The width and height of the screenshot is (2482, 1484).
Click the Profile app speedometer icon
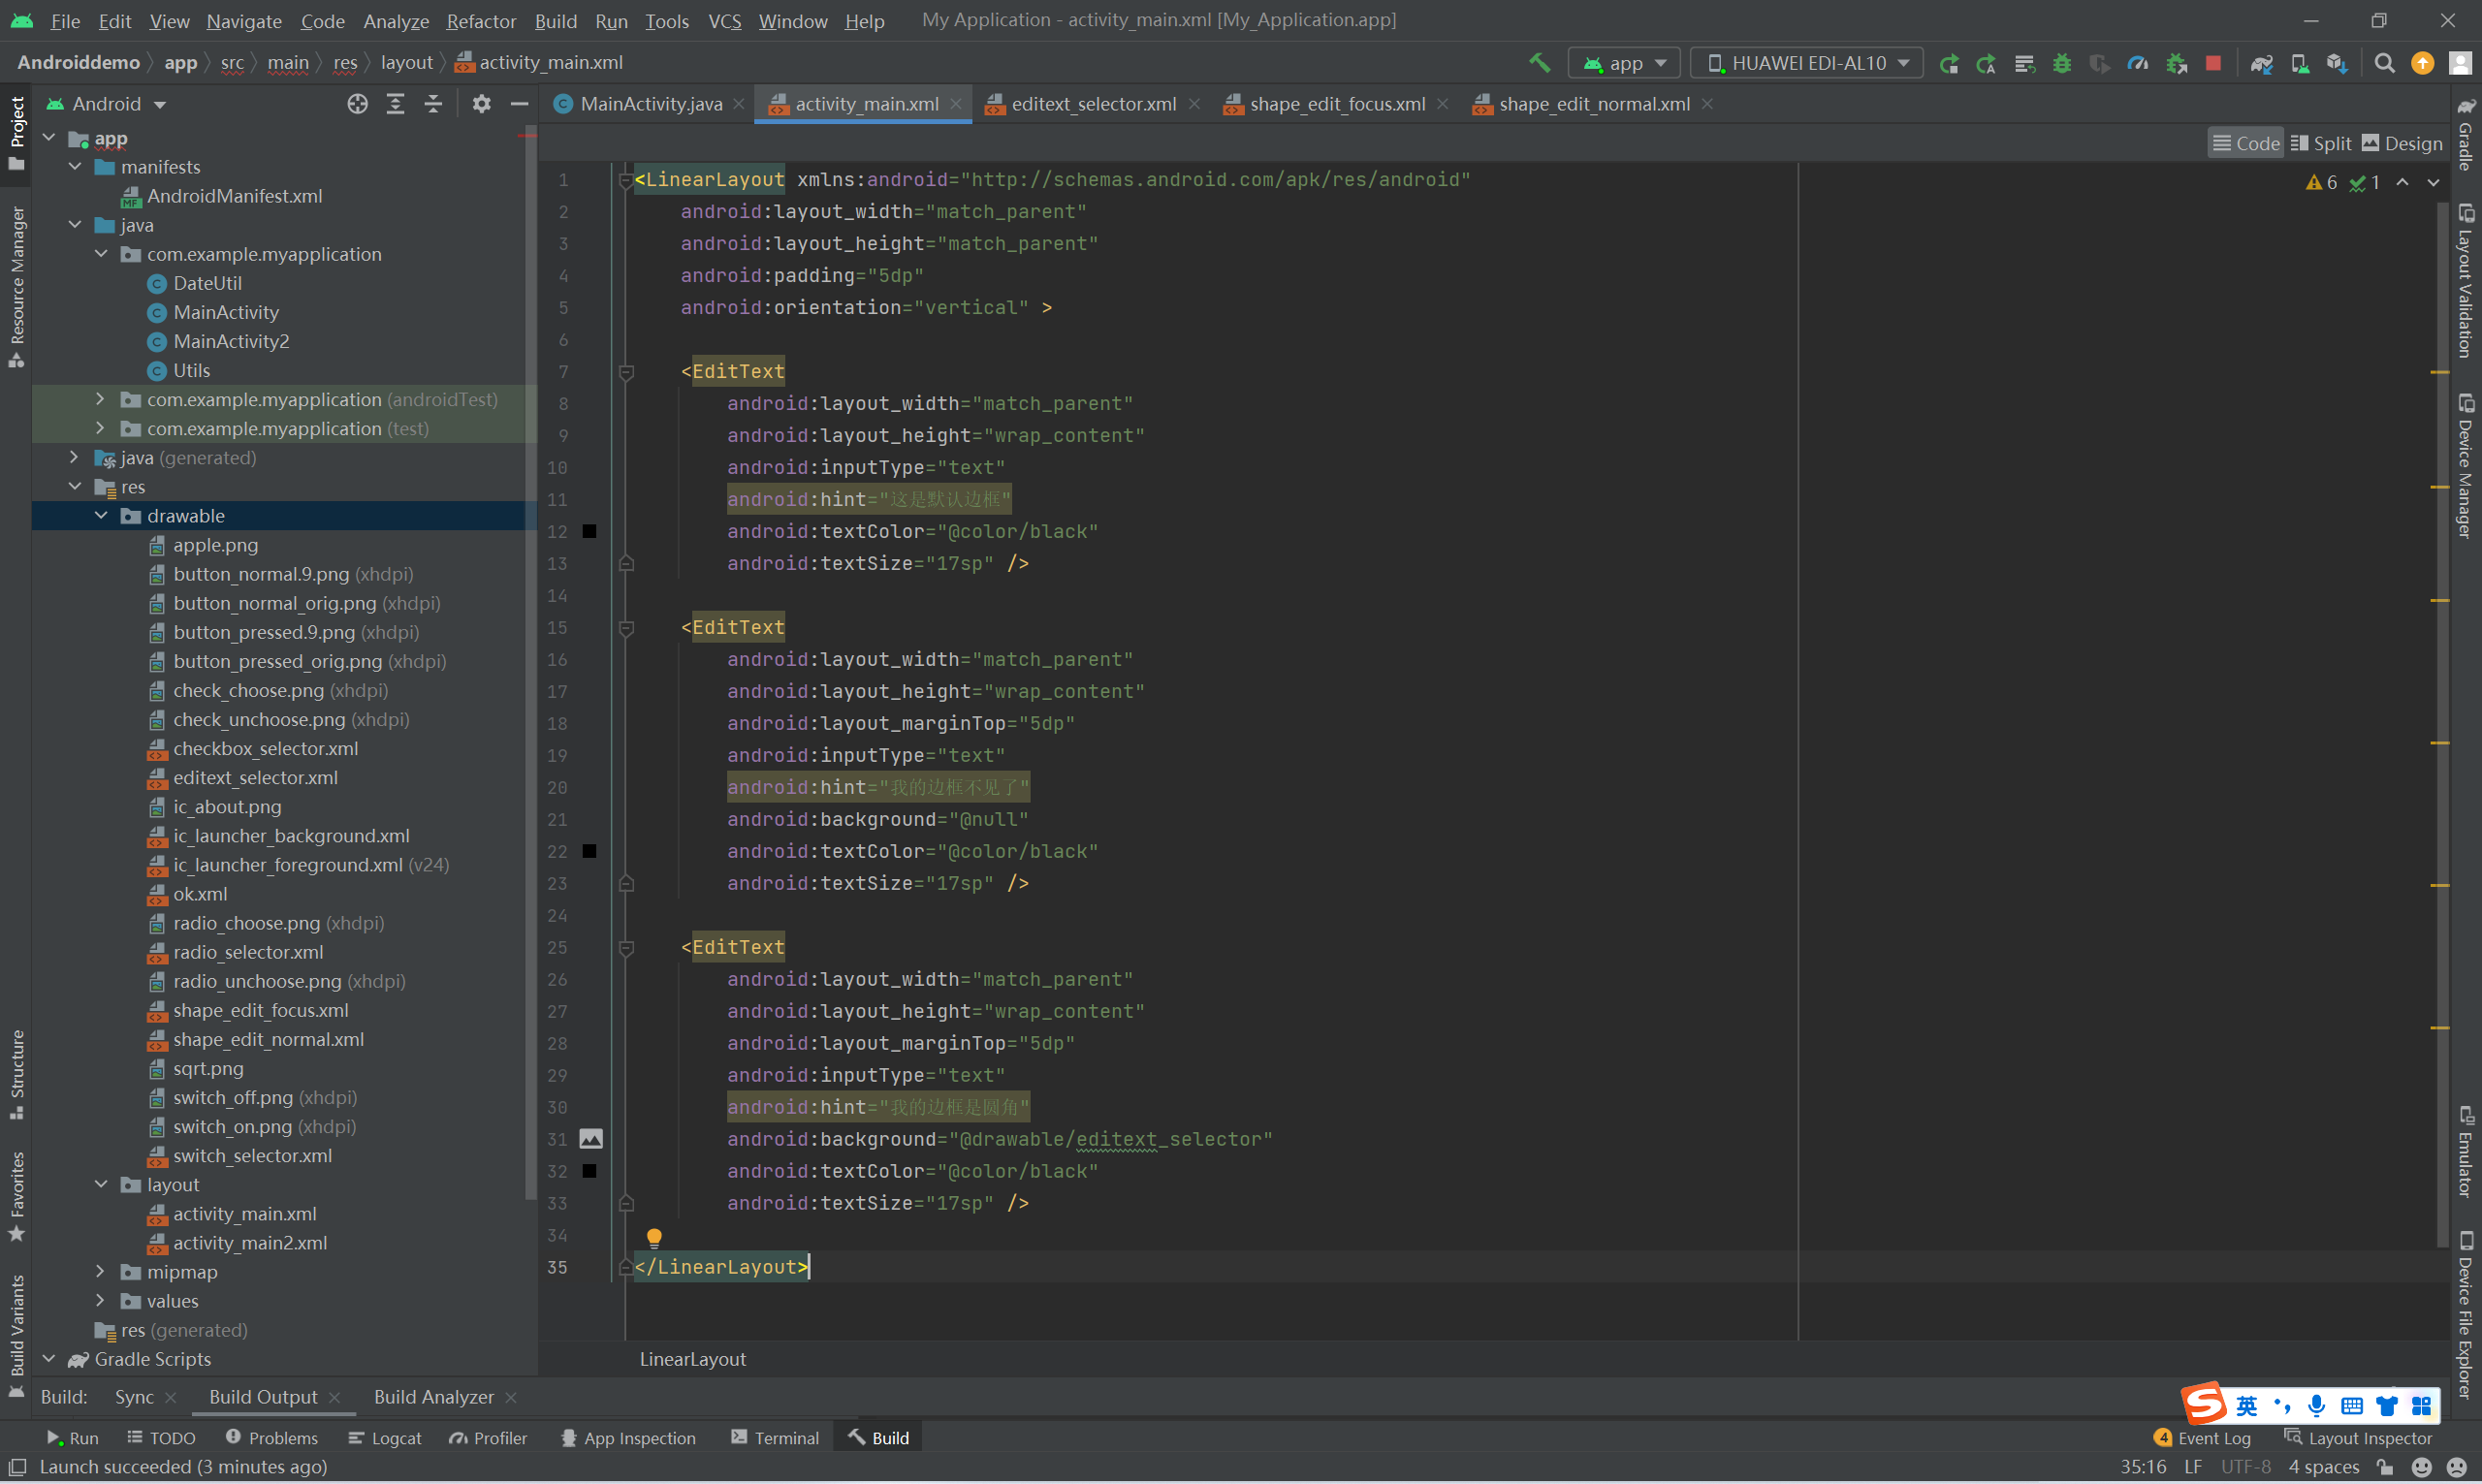2137,63
